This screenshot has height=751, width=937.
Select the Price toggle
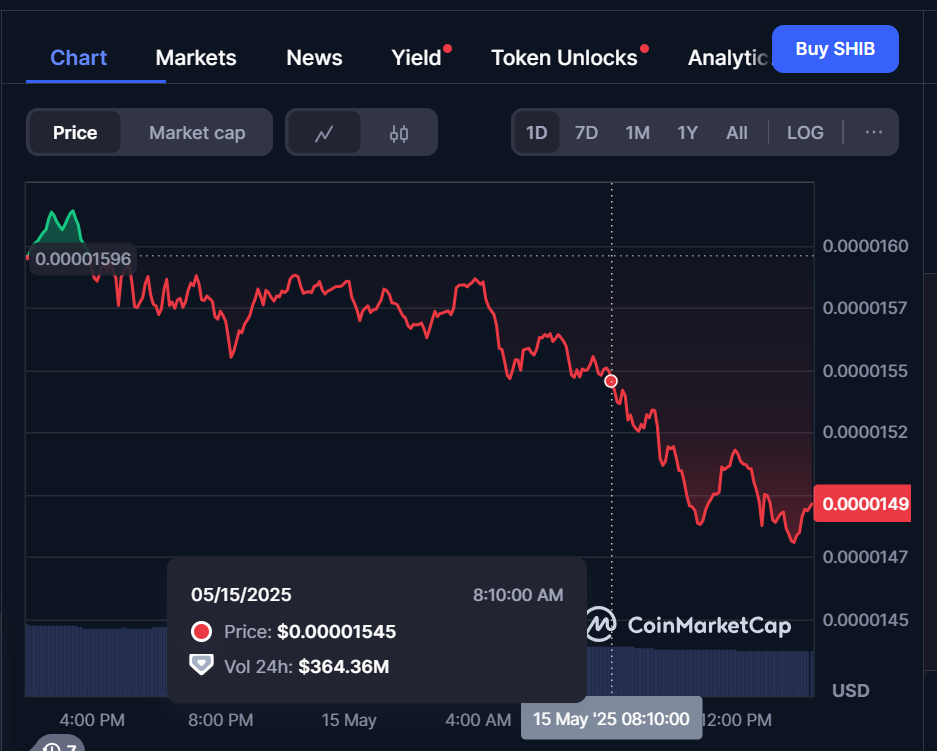(75, 133)
